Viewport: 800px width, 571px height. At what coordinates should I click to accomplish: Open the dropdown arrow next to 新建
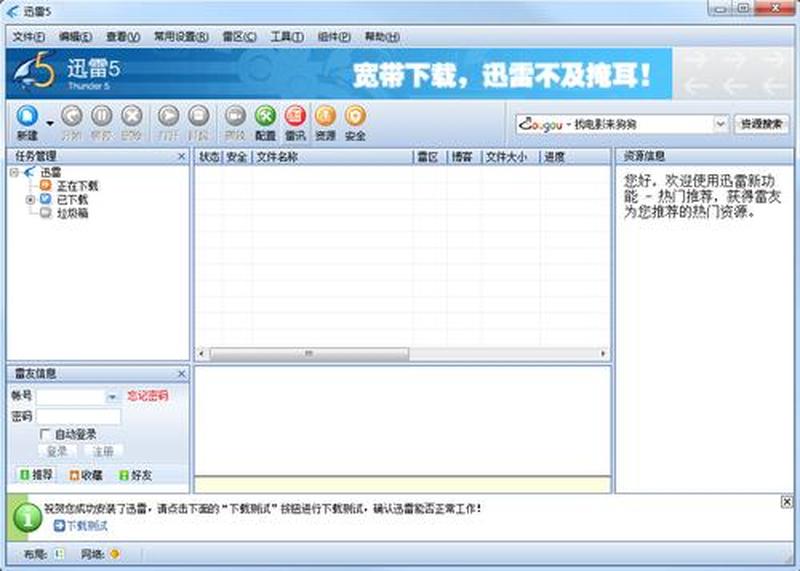coord(49,123)
